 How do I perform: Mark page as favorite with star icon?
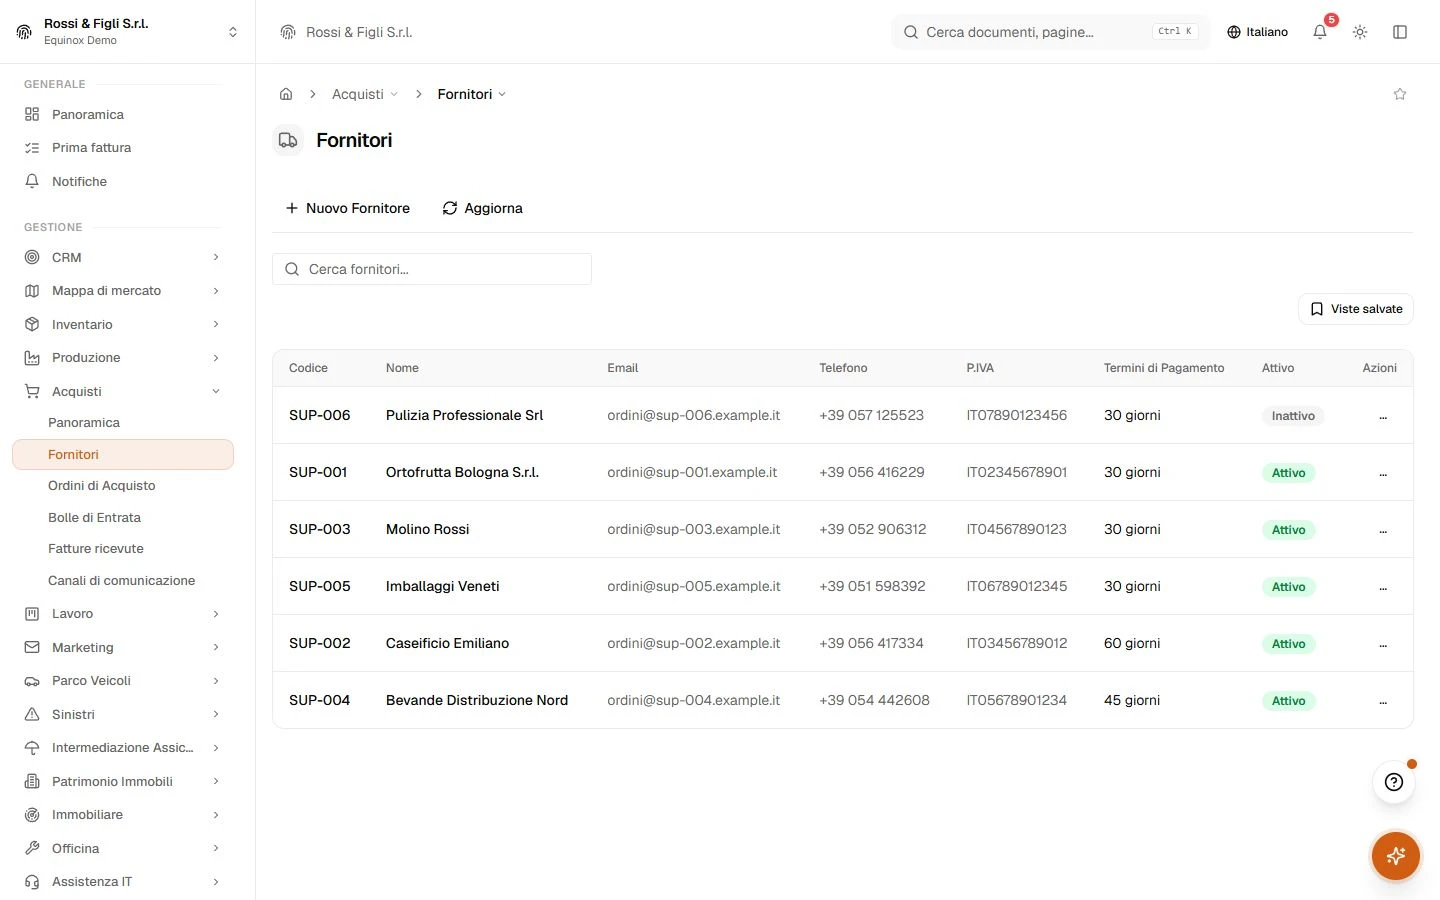coord(1400,94)
